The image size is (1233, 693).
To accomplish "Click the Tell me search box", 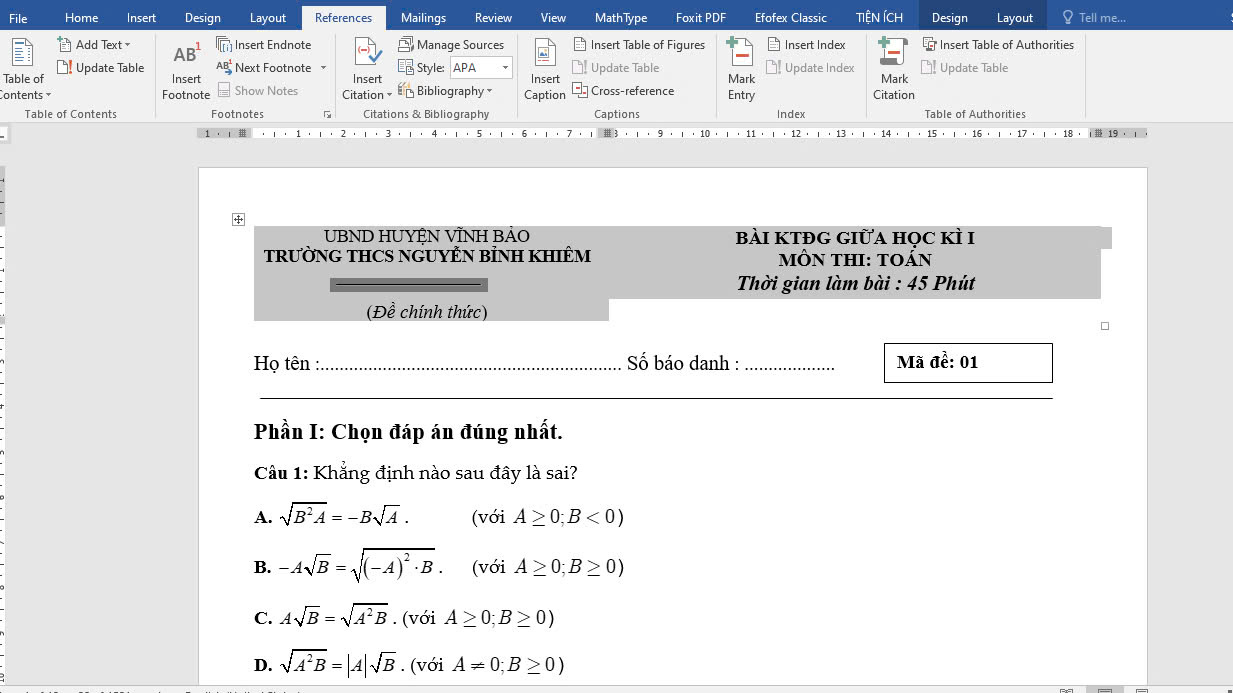I will click(1100, 17).
